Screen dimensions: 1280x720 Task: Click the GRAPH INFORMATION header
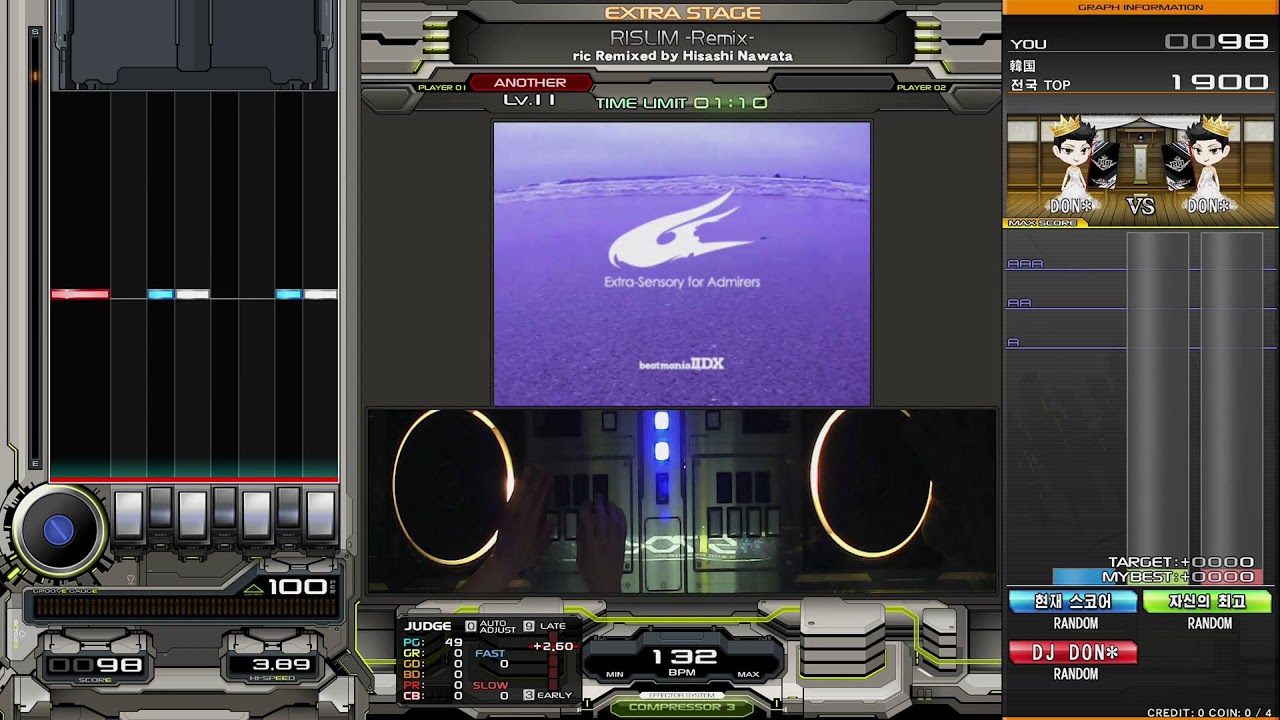(x=1141, y=7)
